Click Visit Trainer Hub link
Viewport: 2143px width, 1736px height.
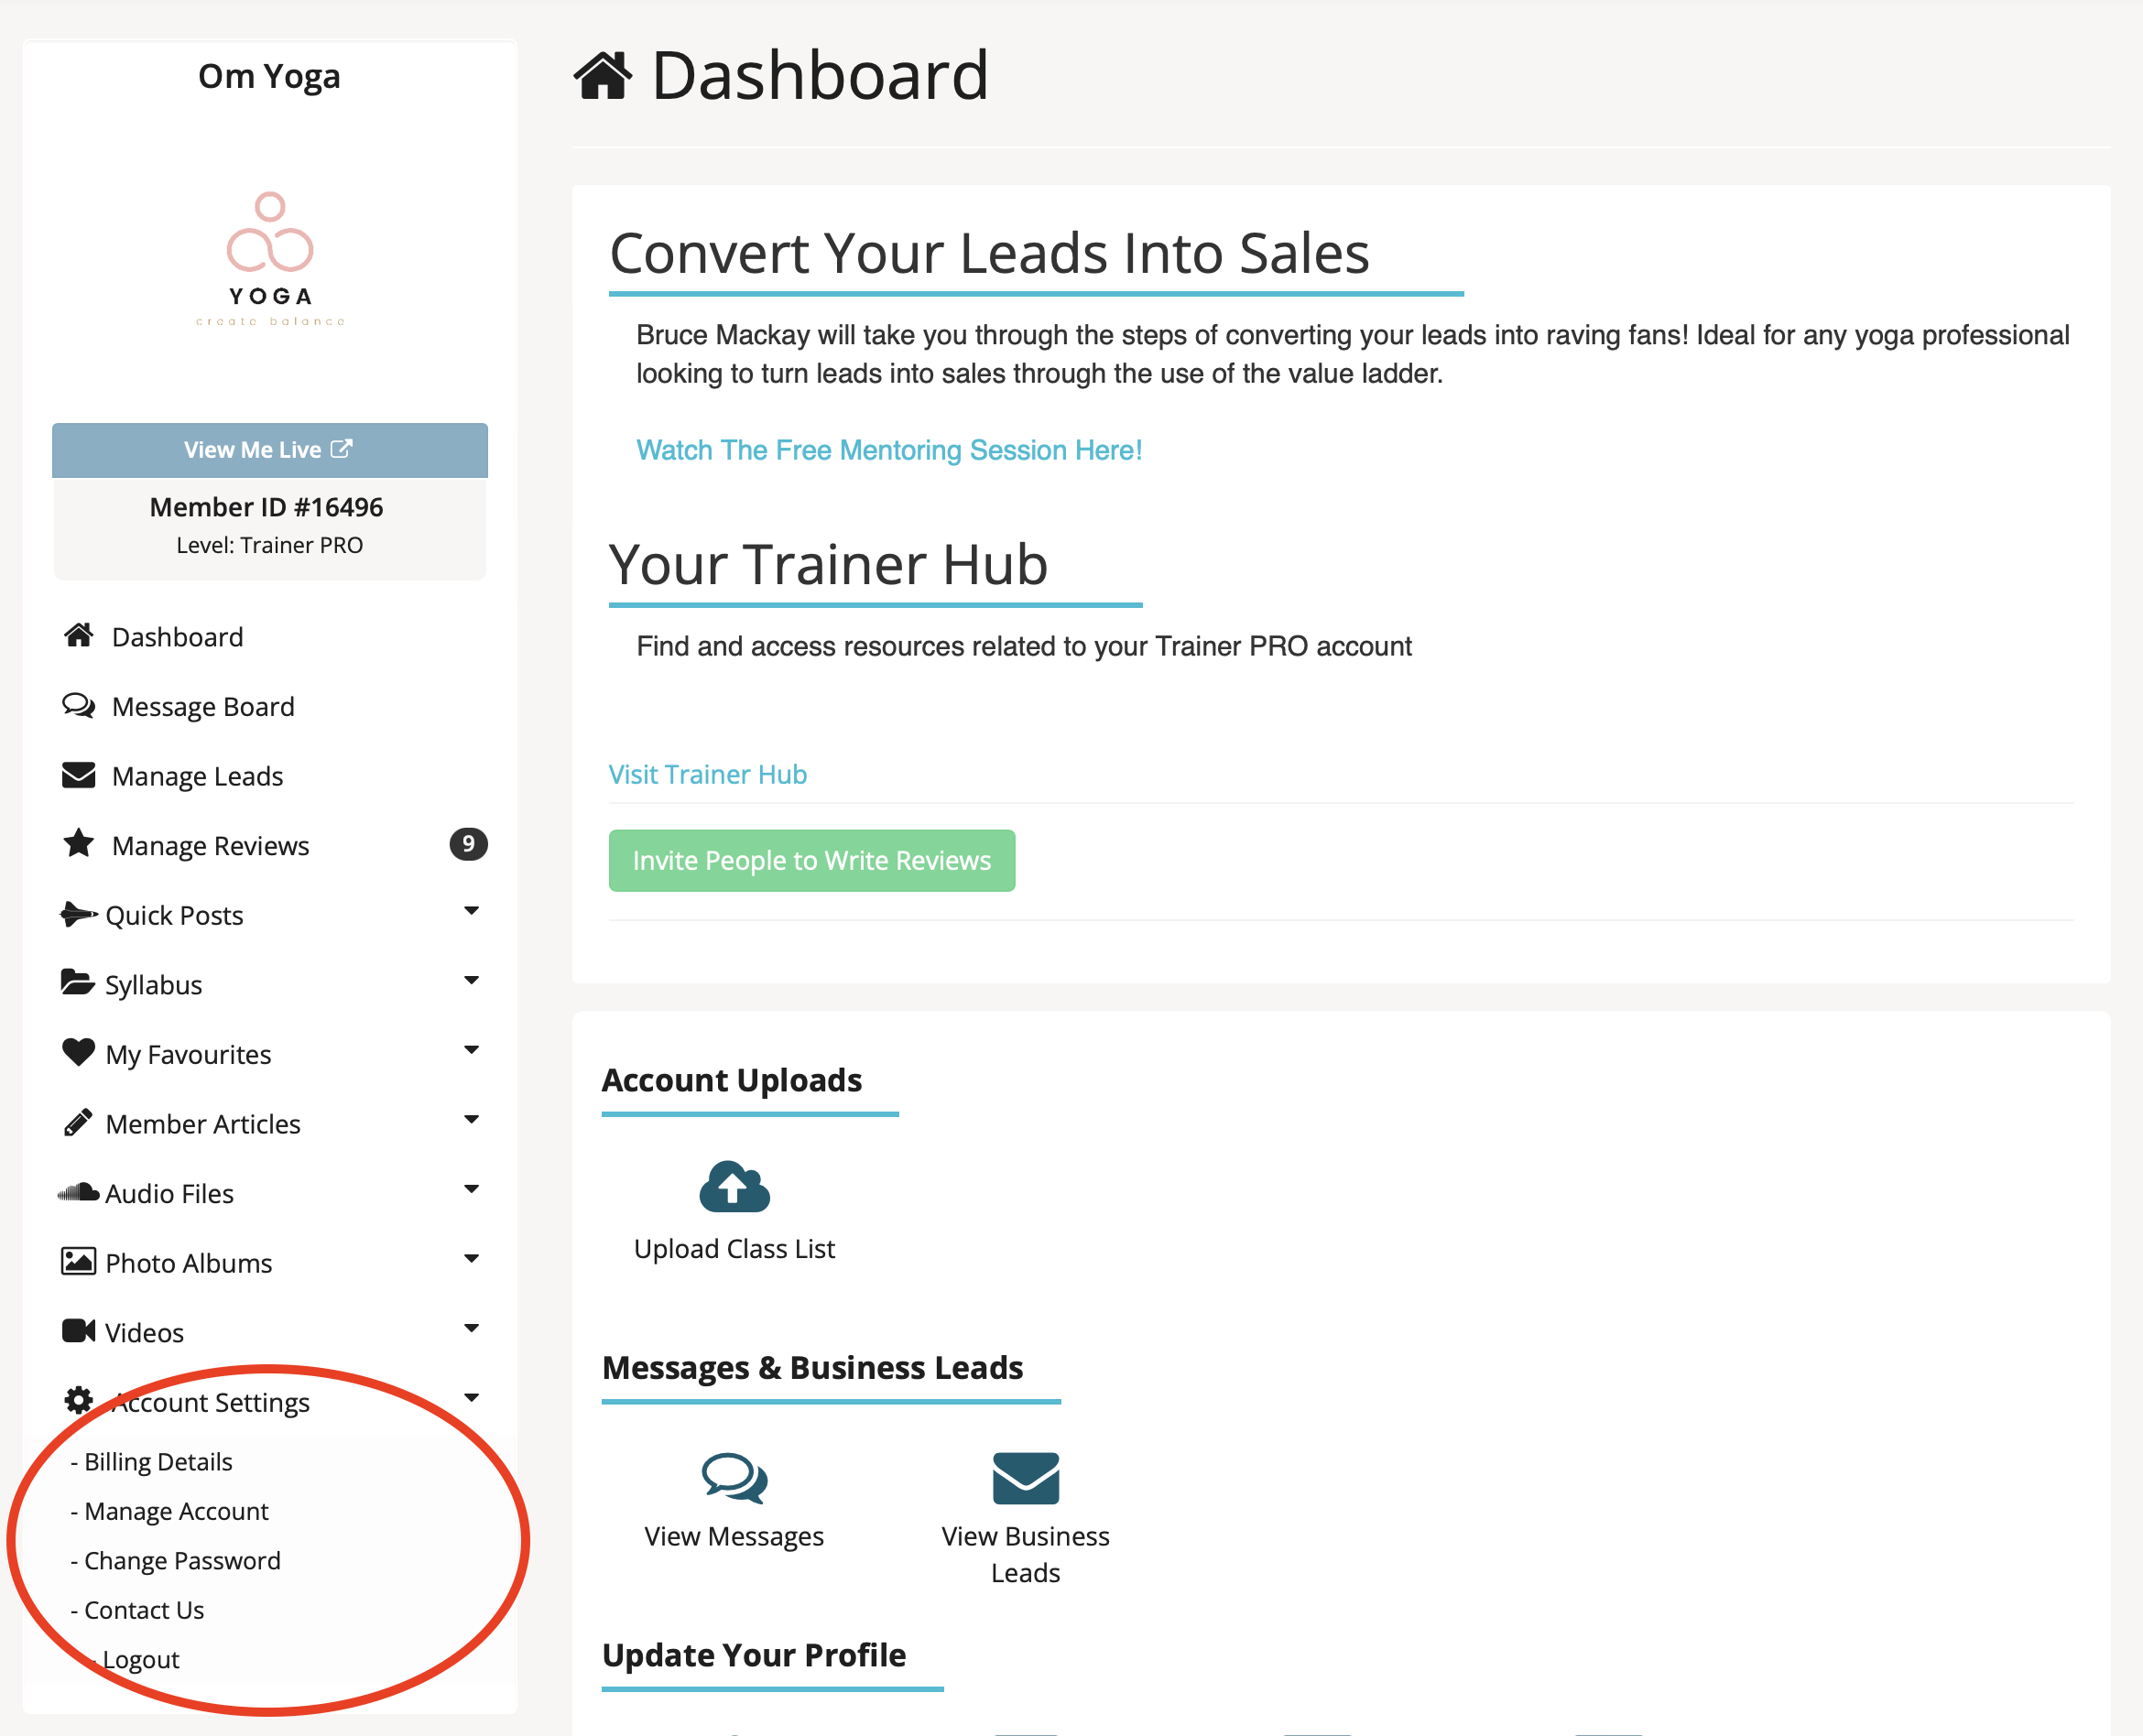707,773
